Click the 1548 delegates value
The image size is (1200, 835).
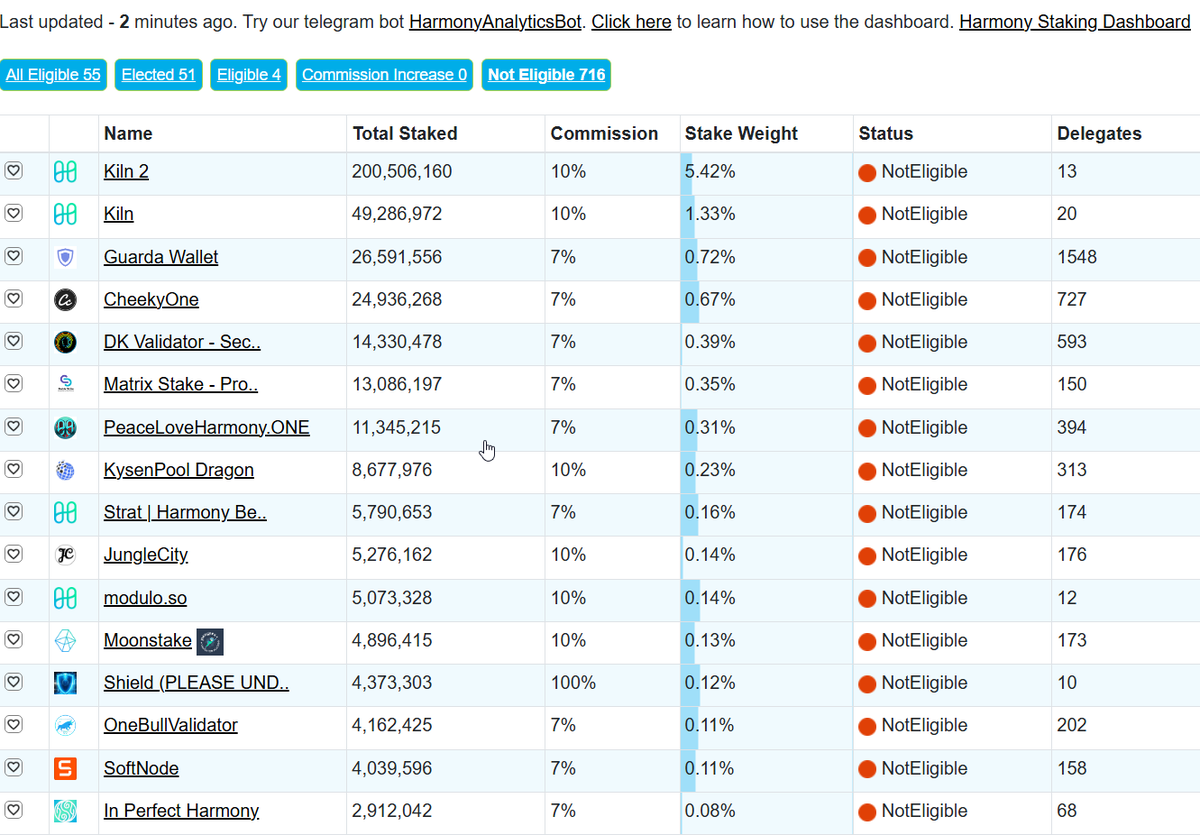point(1077,257)
